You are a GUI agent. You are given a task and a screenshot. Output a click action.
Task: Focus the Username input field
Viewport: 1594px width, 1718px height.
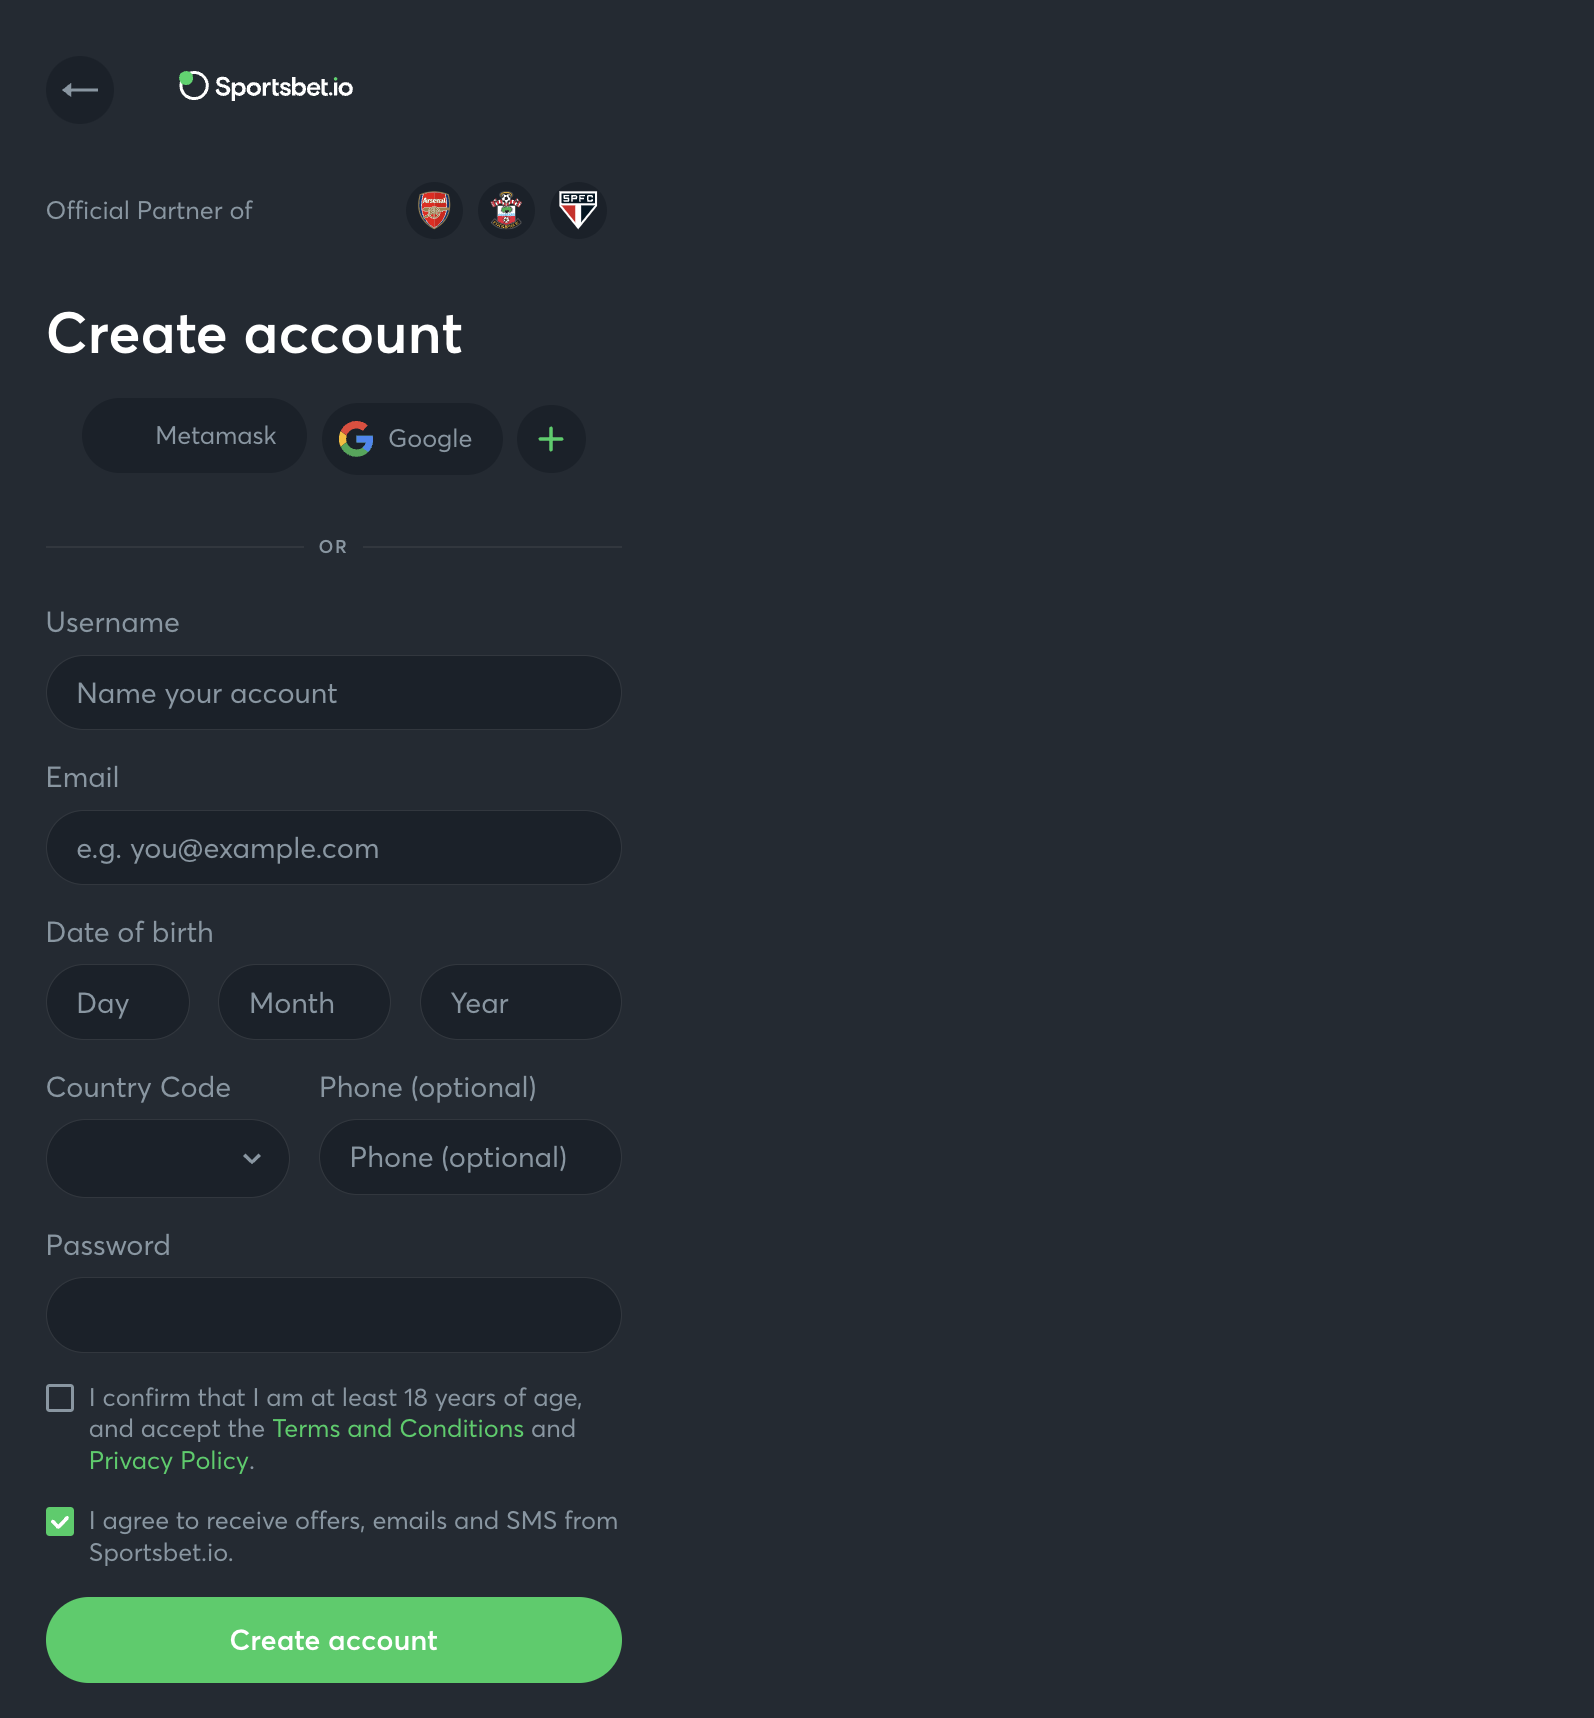pyautogui.click(x=334, y=693)
